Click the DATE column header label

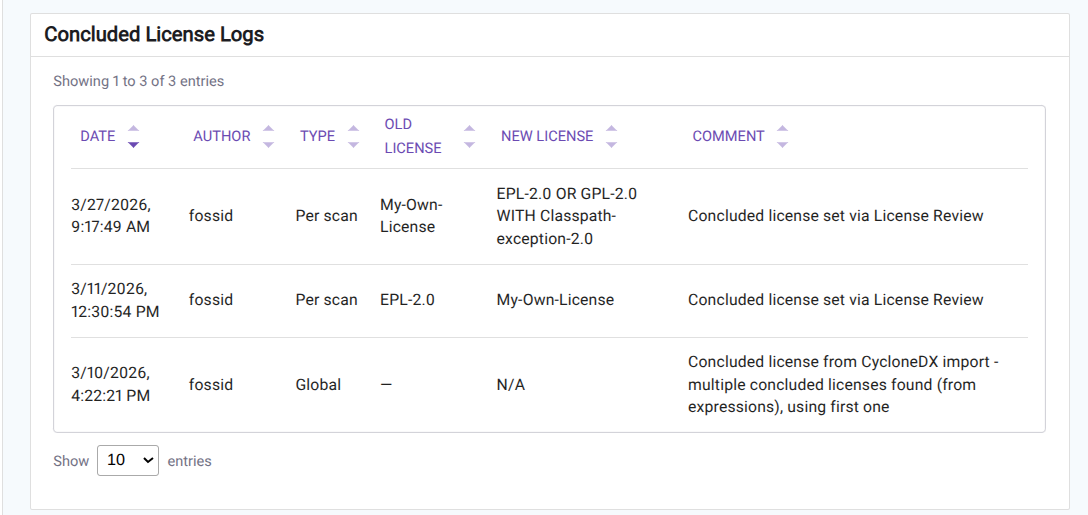click(98, 136)
